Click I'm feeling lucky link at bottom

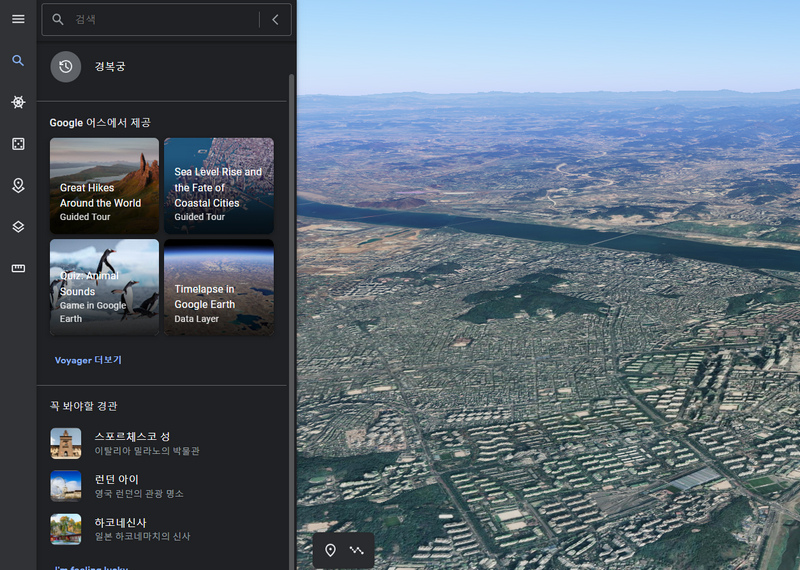[x=91, y=567]
